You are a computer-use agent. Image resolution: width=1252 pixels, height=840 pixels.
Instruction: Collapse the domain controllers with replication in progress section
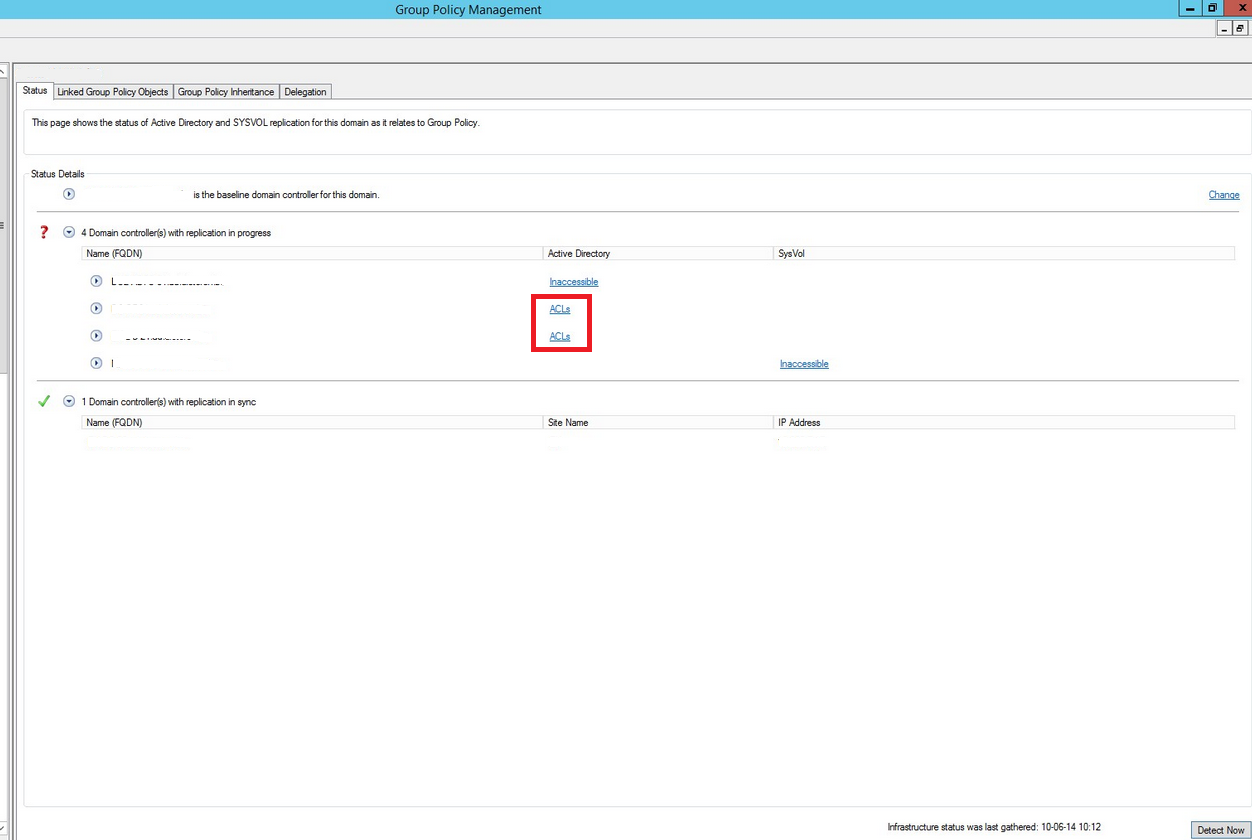[68, 231]
